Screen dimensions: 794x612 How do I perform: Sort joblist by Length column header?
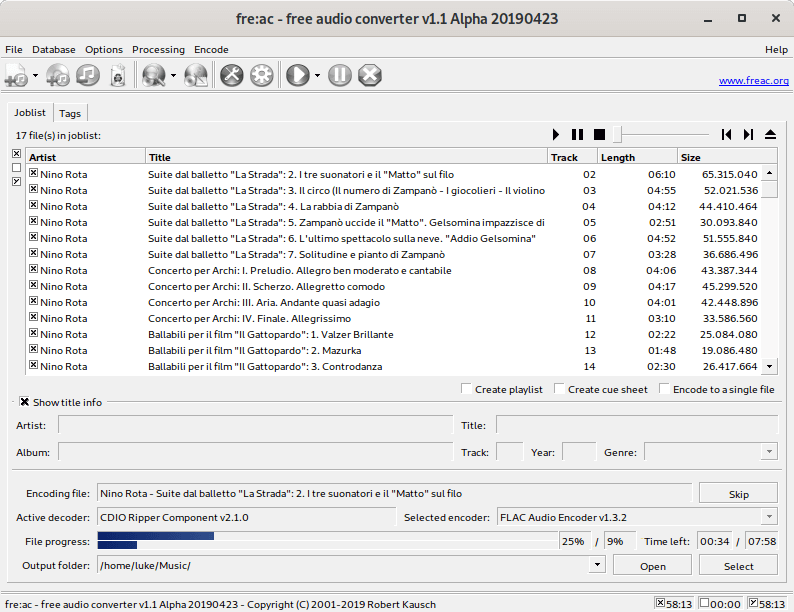tap(637, 157)
